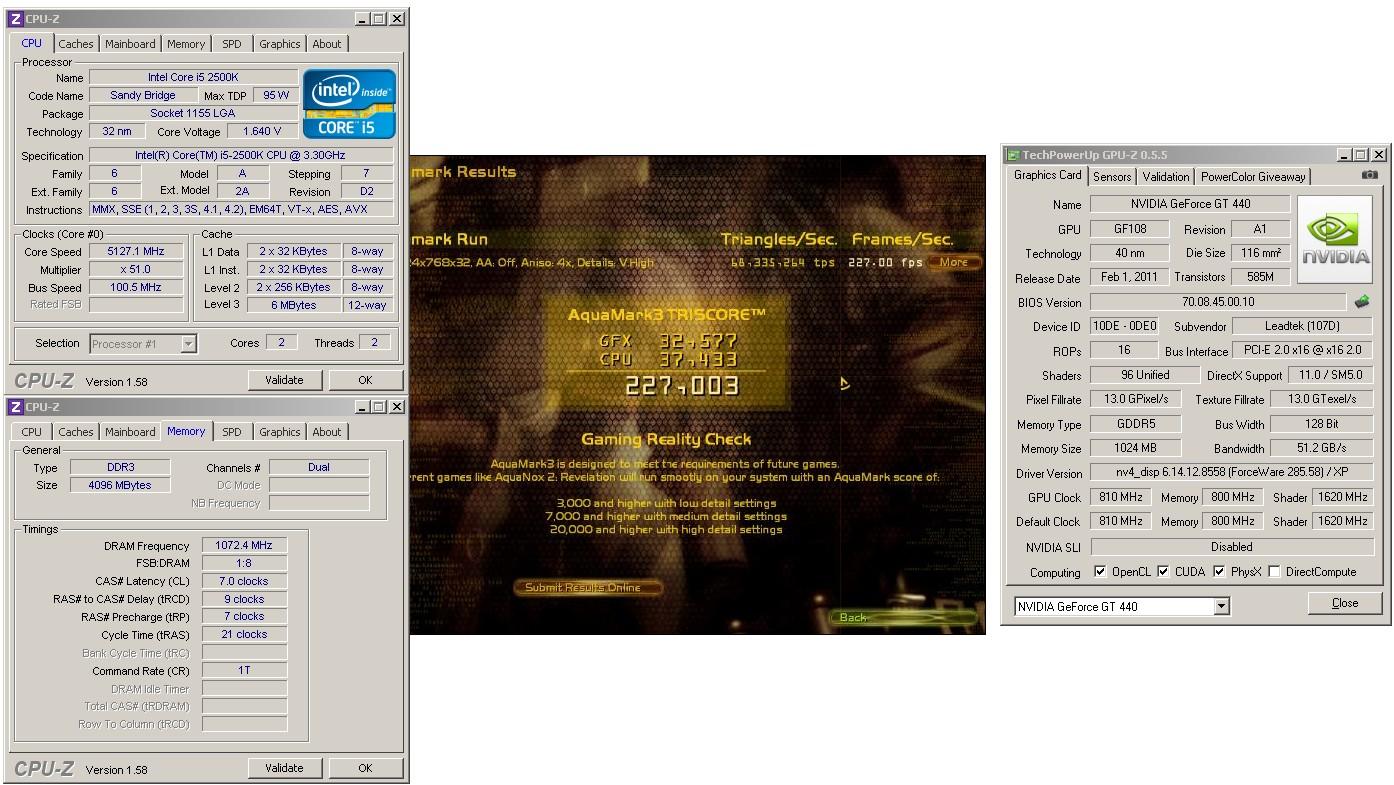
Task: Click the AquaMark total score 227,003
Action: click(682, 386)
